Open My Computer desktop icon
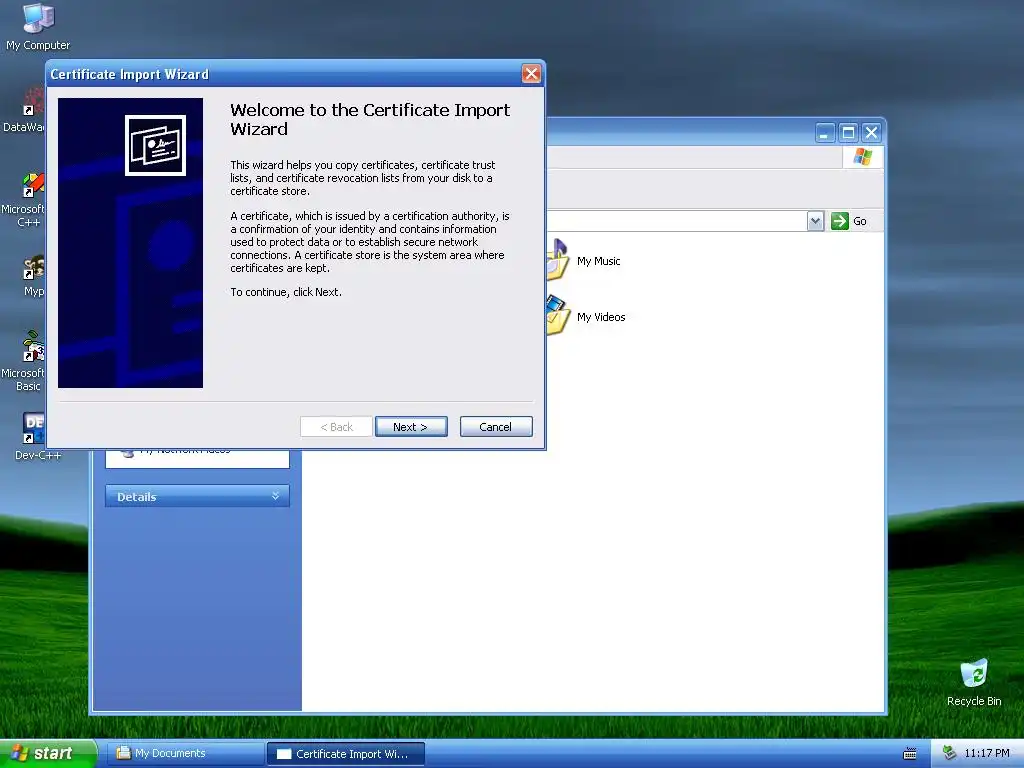This screenshot has height=768, width=1024. [37, 27]
